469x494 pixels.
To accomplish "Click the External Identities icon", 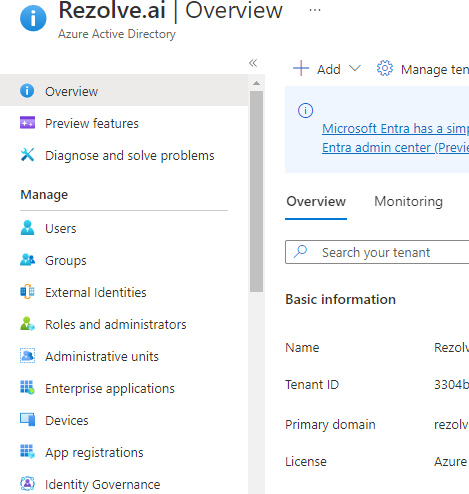I will click(x=27, y=292).
